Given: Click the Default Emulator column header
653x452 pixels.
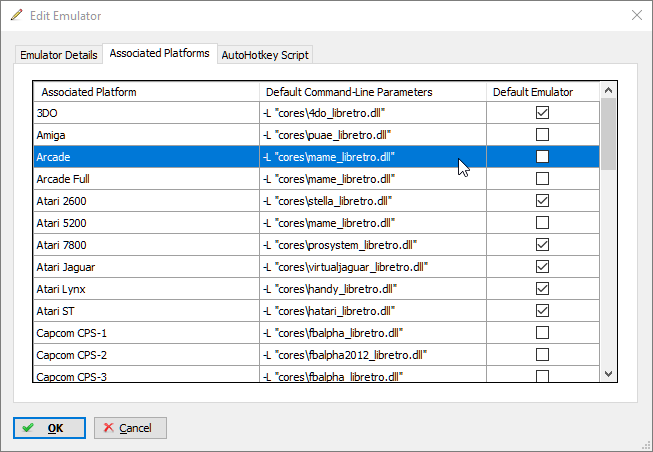Looking at the screenshot, I should click(543, 92).
